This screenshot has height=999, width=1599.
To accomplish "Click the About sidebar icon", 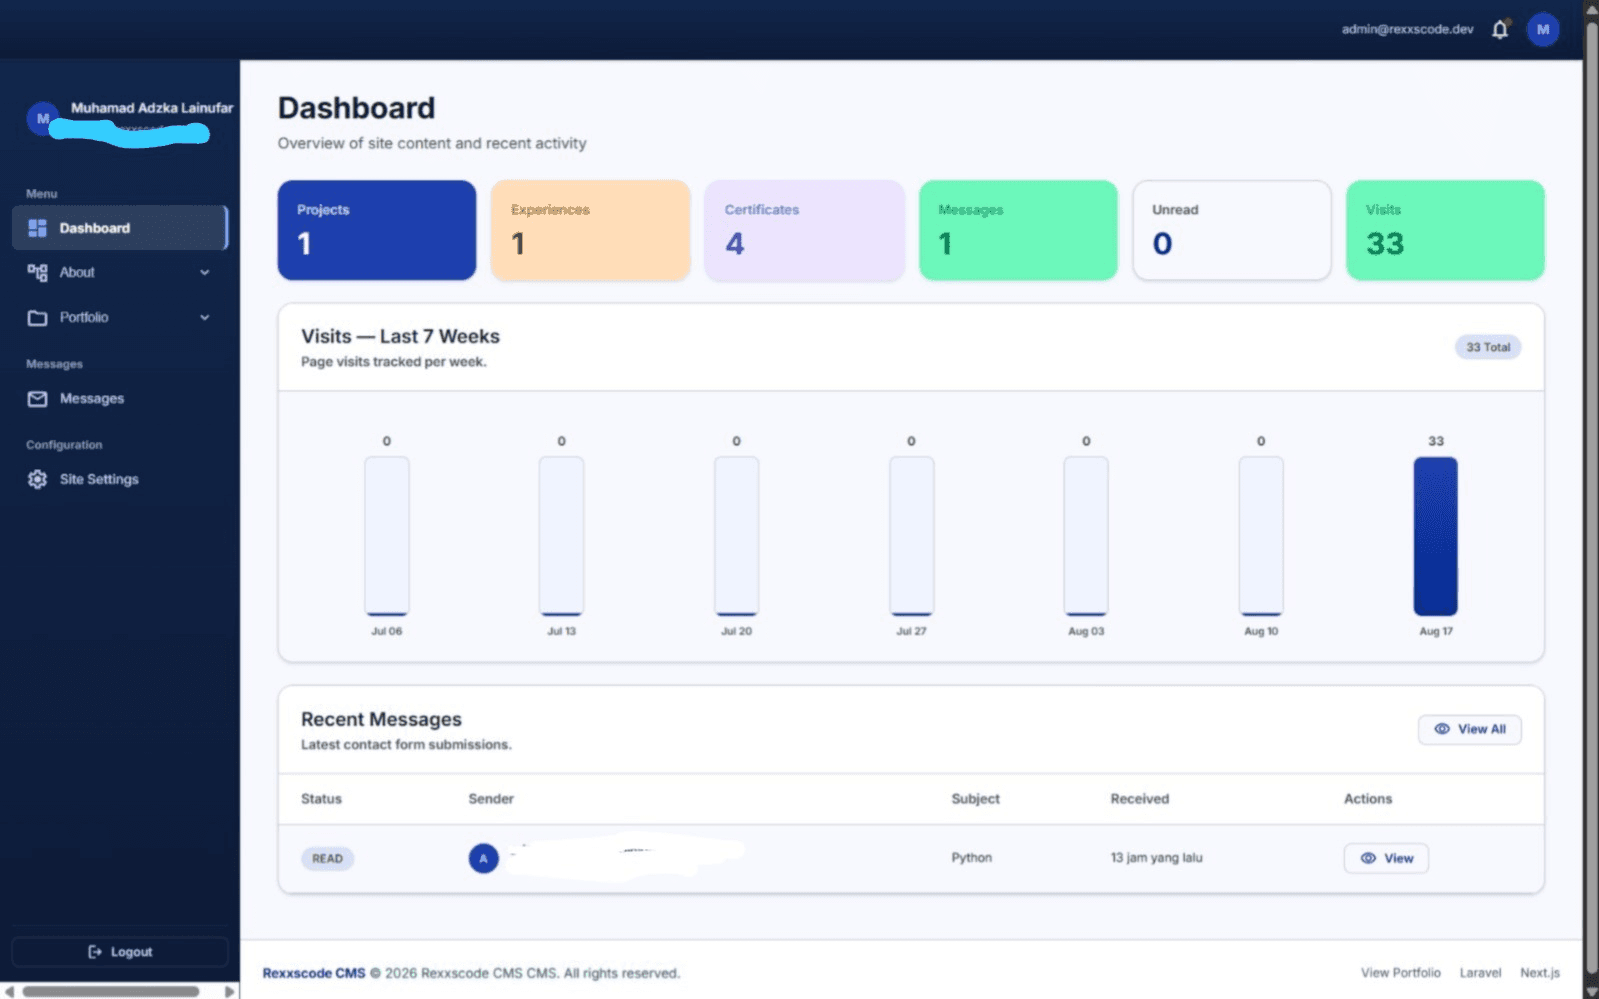I will [38, 272].
